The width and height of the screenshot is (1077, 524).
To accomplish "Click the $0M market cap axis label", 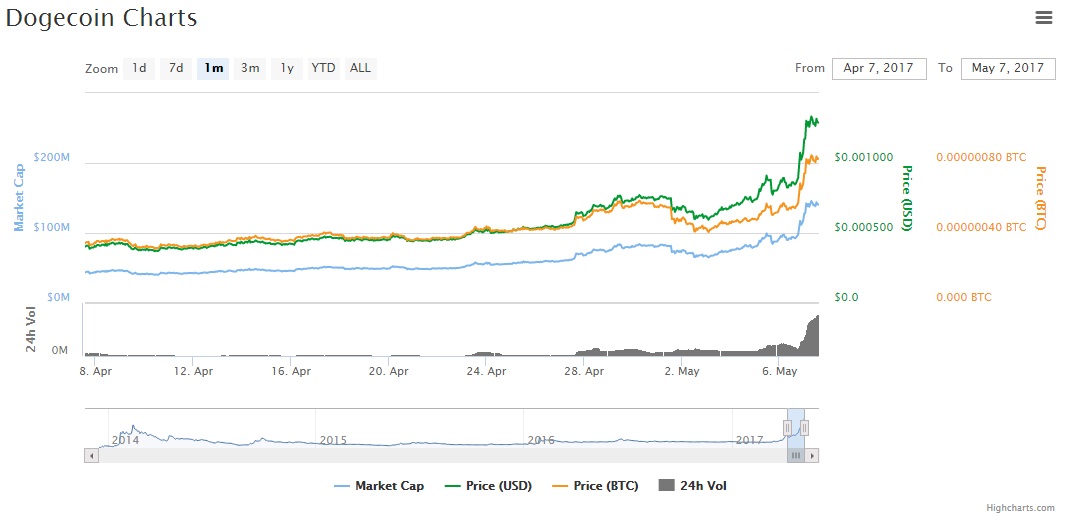I will [x=58, y=297].
